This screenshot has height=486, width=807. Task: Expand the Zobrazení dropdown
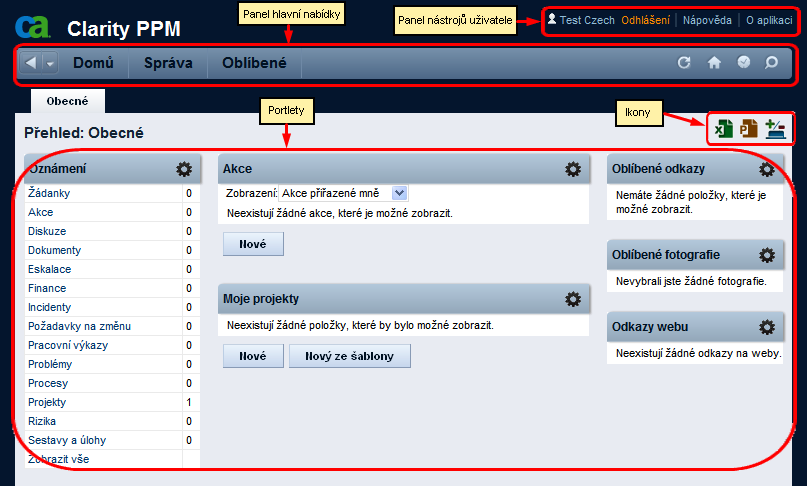[x=399, y=193]
